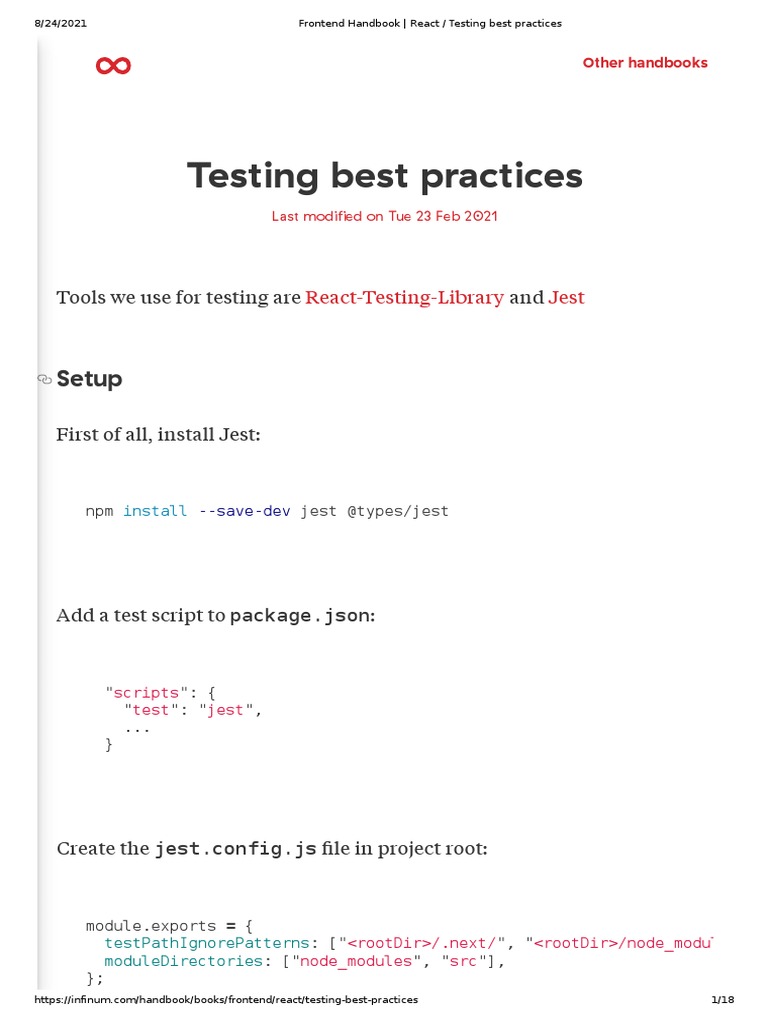Click testPathIgnorePatterns in the config code
The width and height of the screenshot is (768, 1024).
point(206,943)
